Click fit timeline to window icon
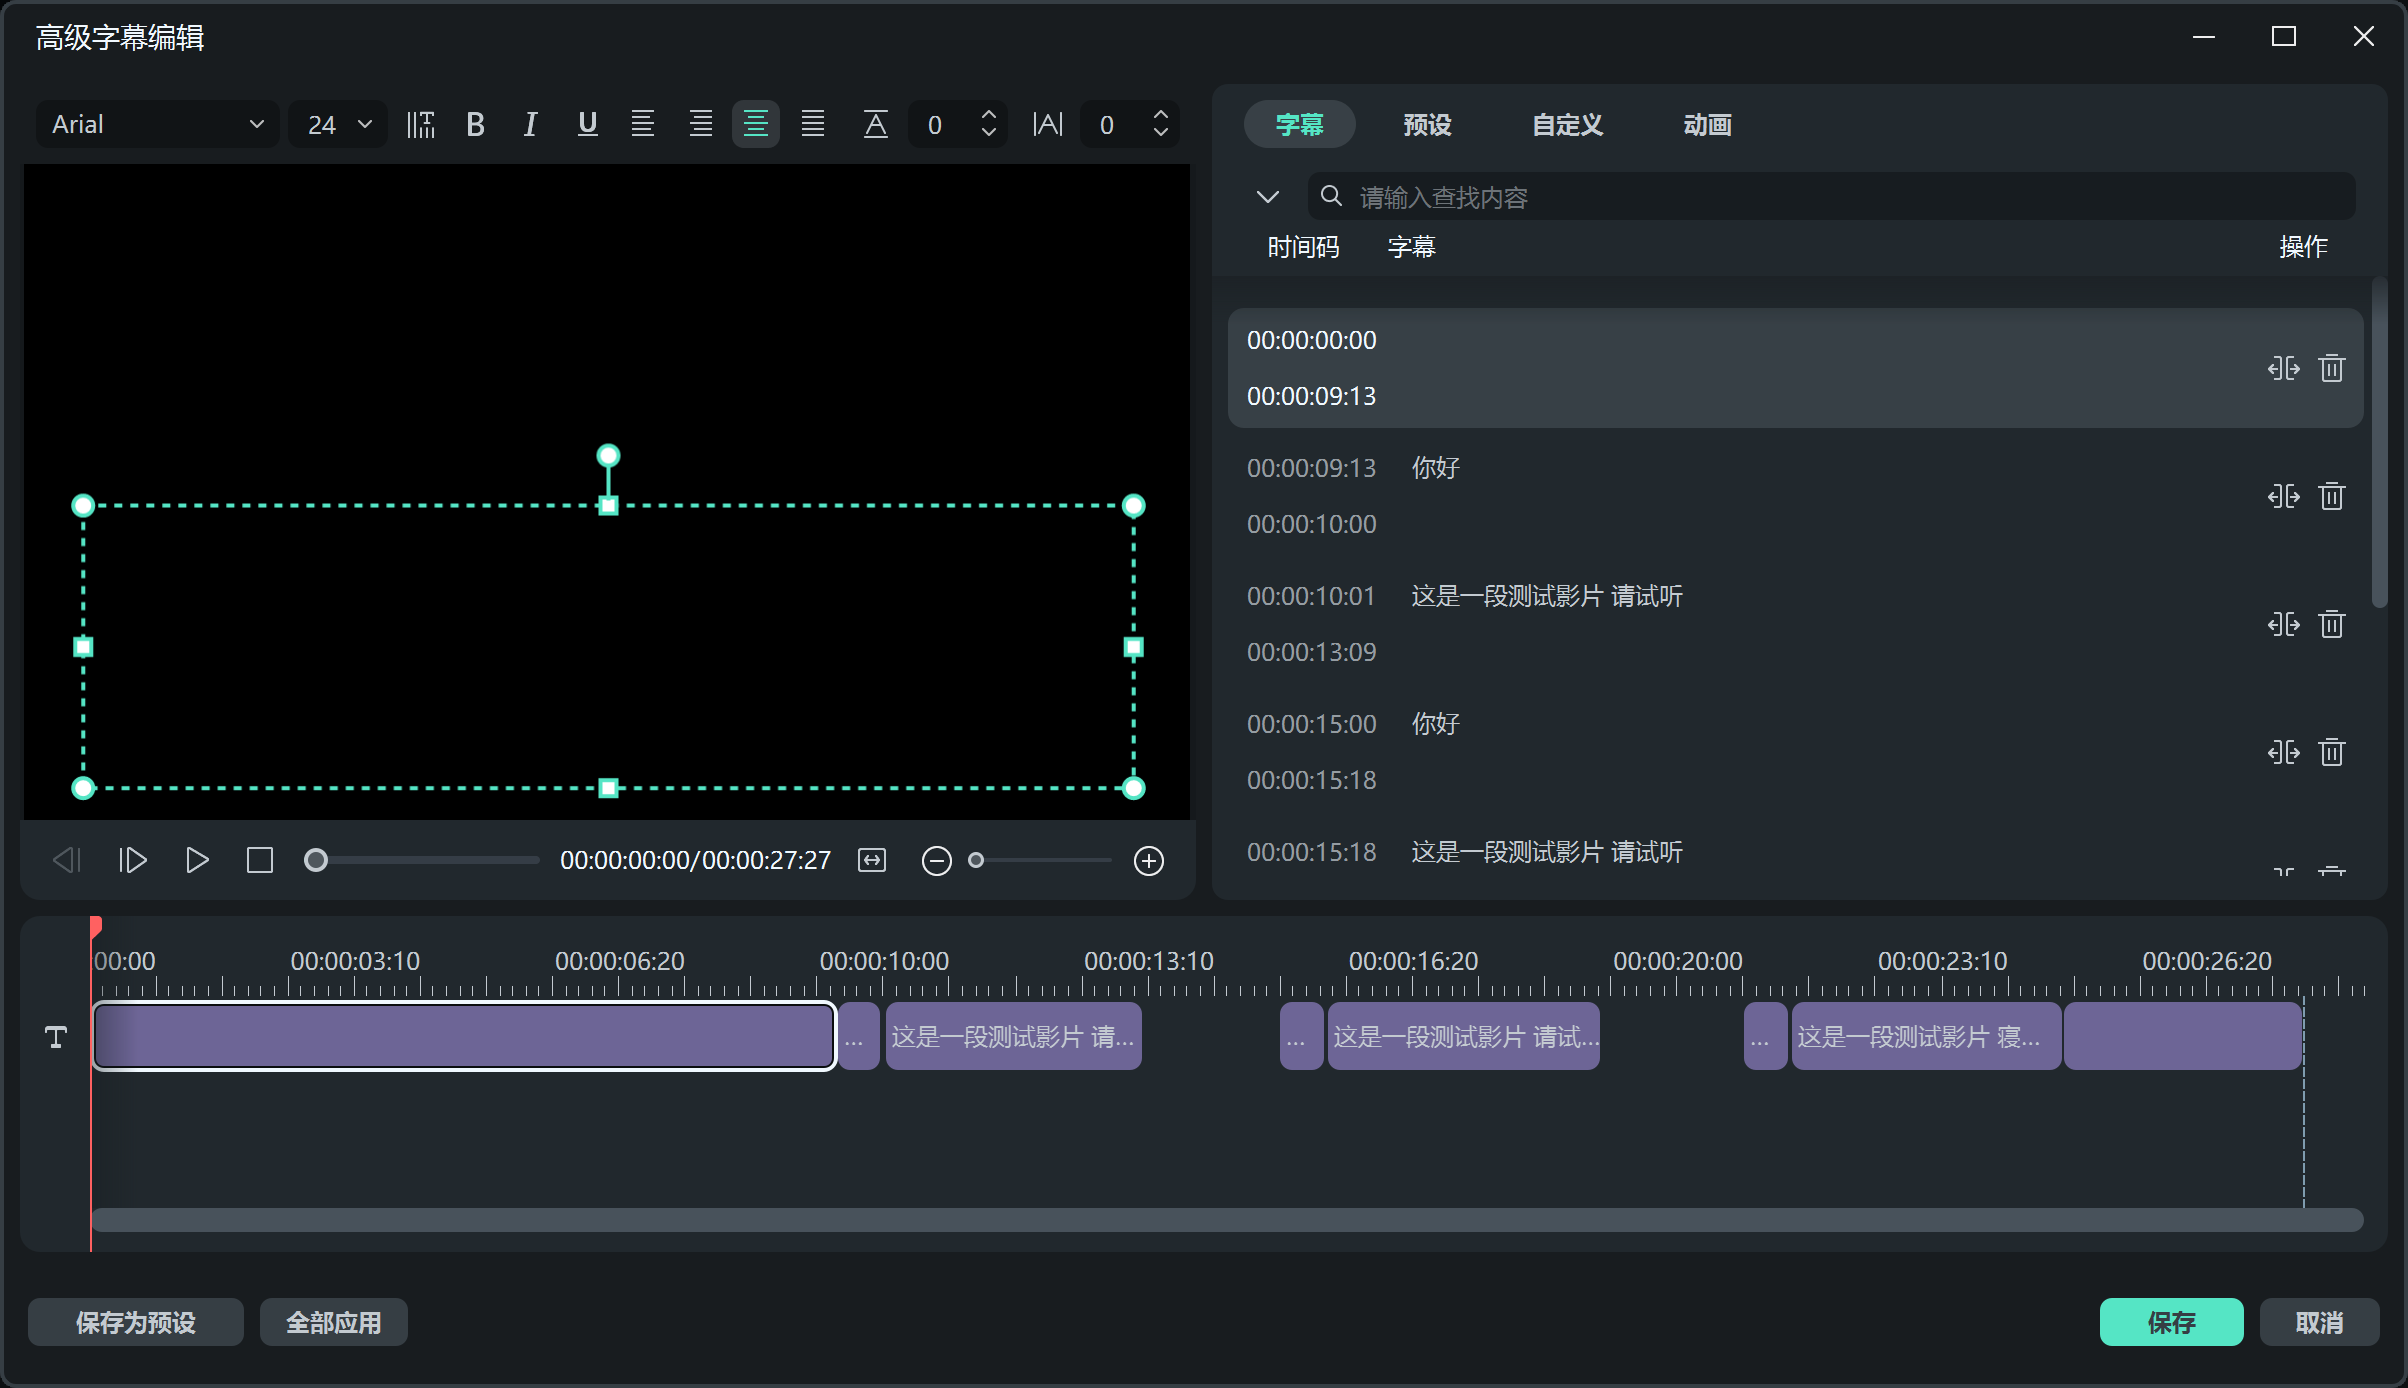The image size is (2408, 1388). coord(872,860)
